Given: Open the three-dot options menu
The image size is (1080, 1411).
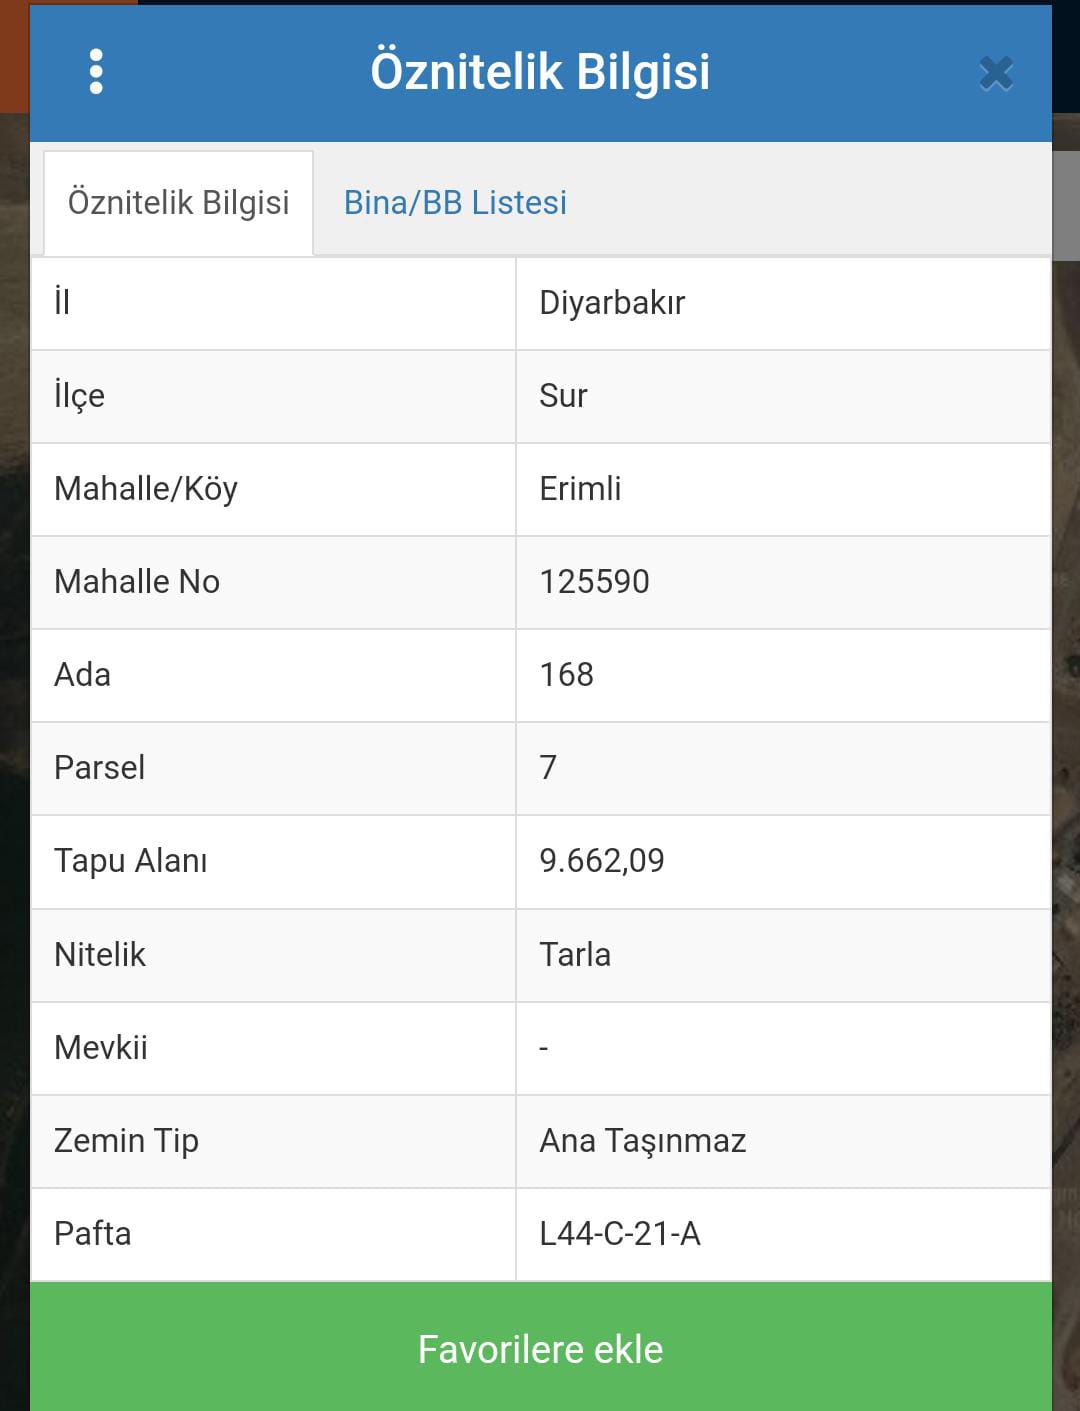Looking at the screenshot, I should (x=96, y=72).
